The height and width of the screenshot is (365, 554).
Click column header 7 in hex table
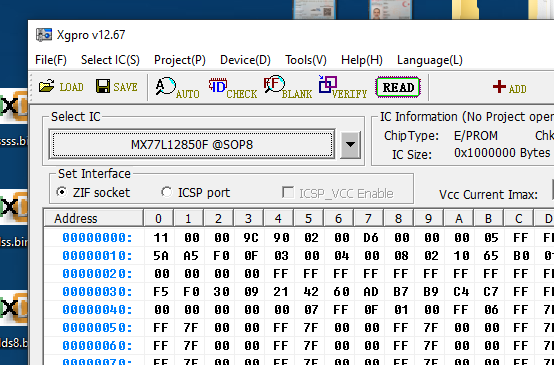pyautogui.click(x=368, y=218)
